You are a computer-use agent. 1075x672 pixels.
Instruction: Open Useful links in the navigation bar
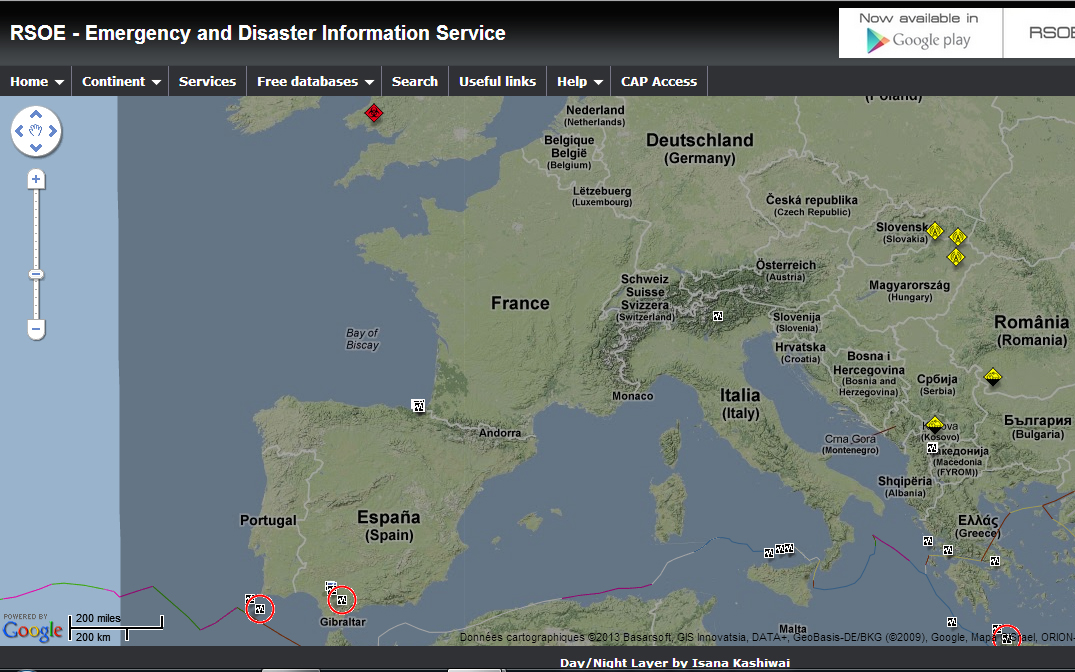(497, 81)
